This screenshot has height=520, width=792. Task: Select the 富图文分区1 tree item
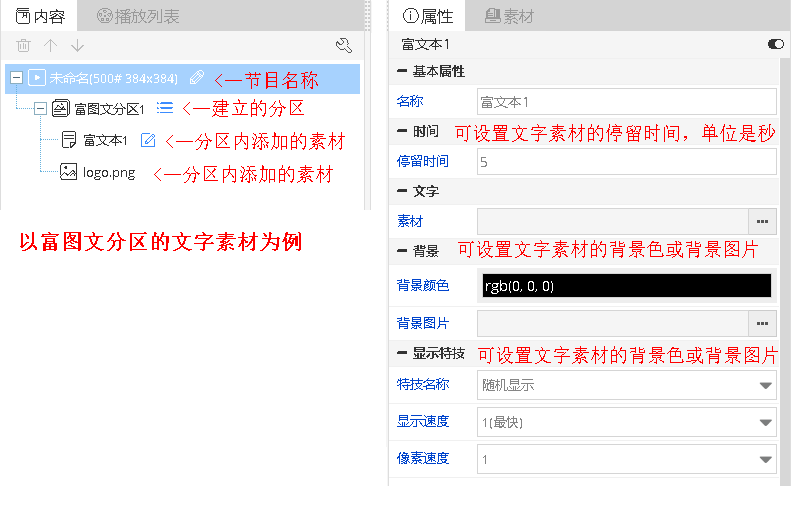[x=109, y=109]
